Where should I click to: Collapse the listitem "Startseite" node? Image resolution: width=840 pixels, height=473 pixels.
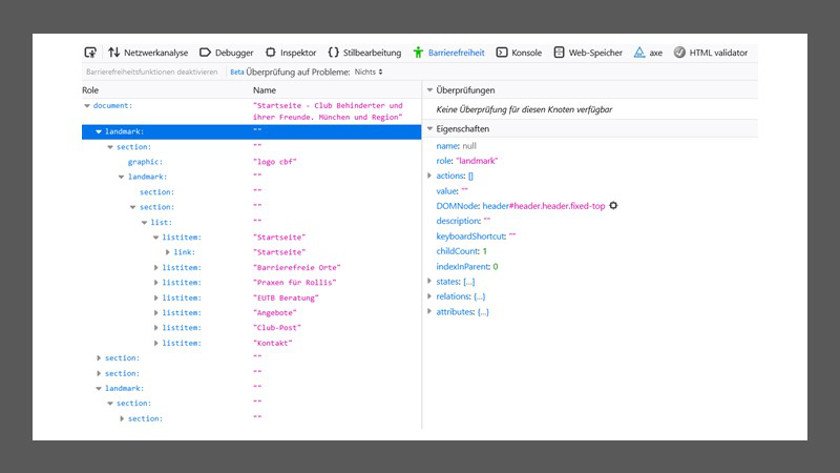156,237
